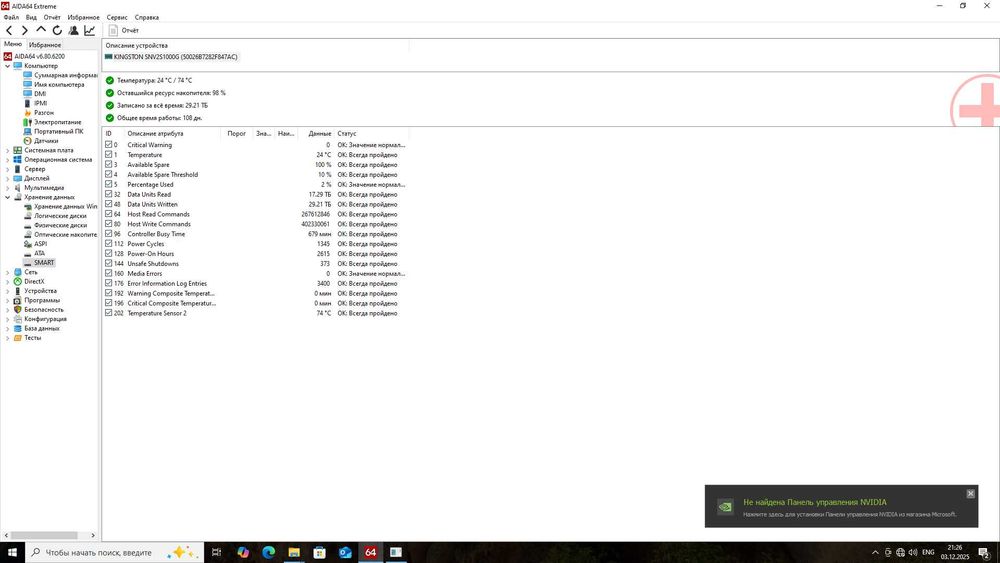This screenshot has height=563, width=1000.
Task: Open the user/feedback icon in the toolbar
Action: (x=73, y=30)
